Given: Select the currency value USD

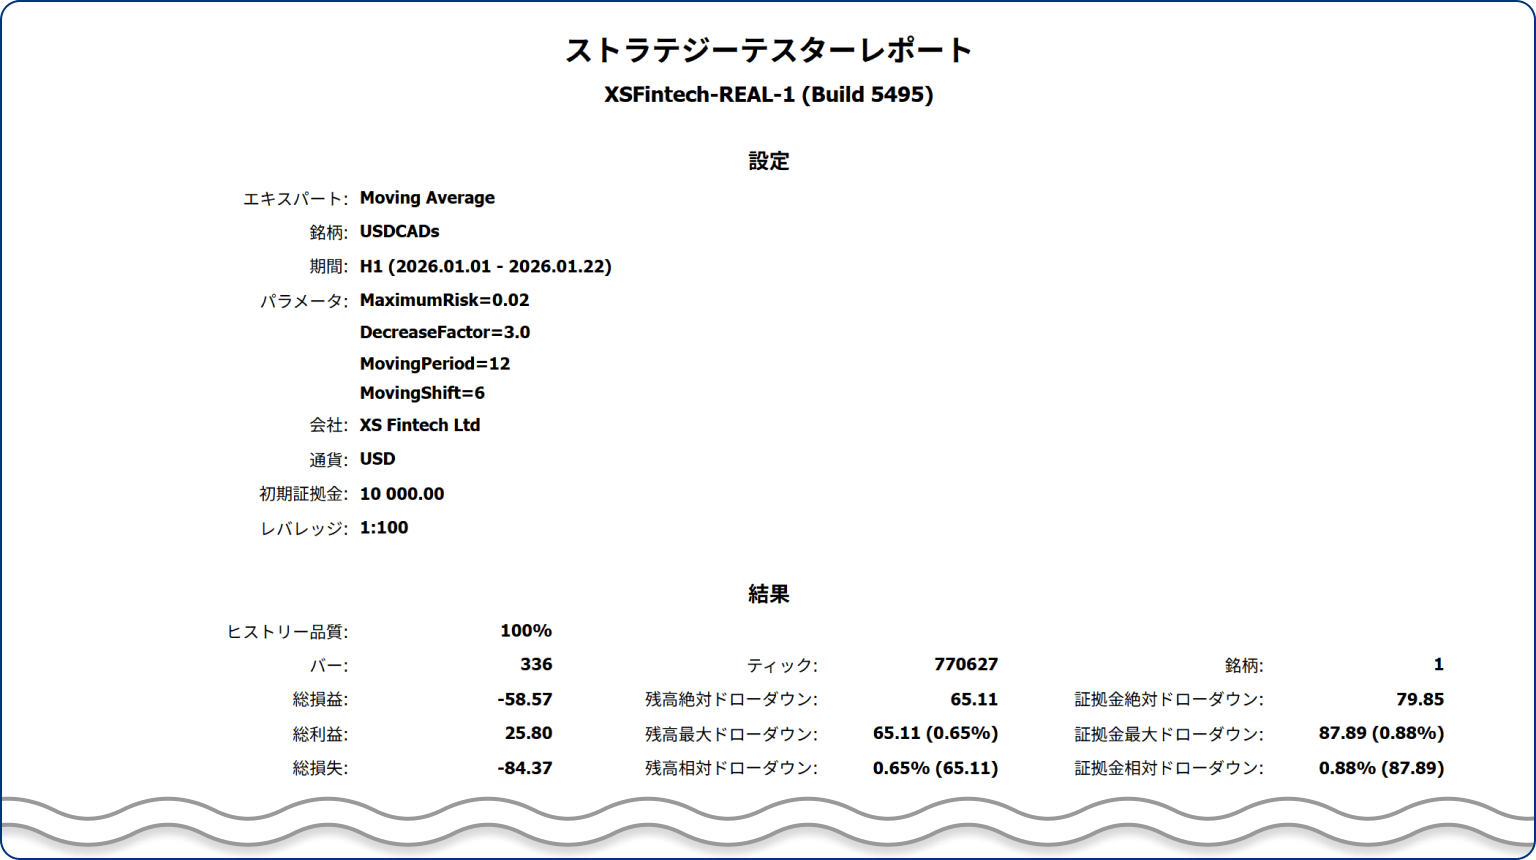Looking at the screenshot, I should pos(378,459).
